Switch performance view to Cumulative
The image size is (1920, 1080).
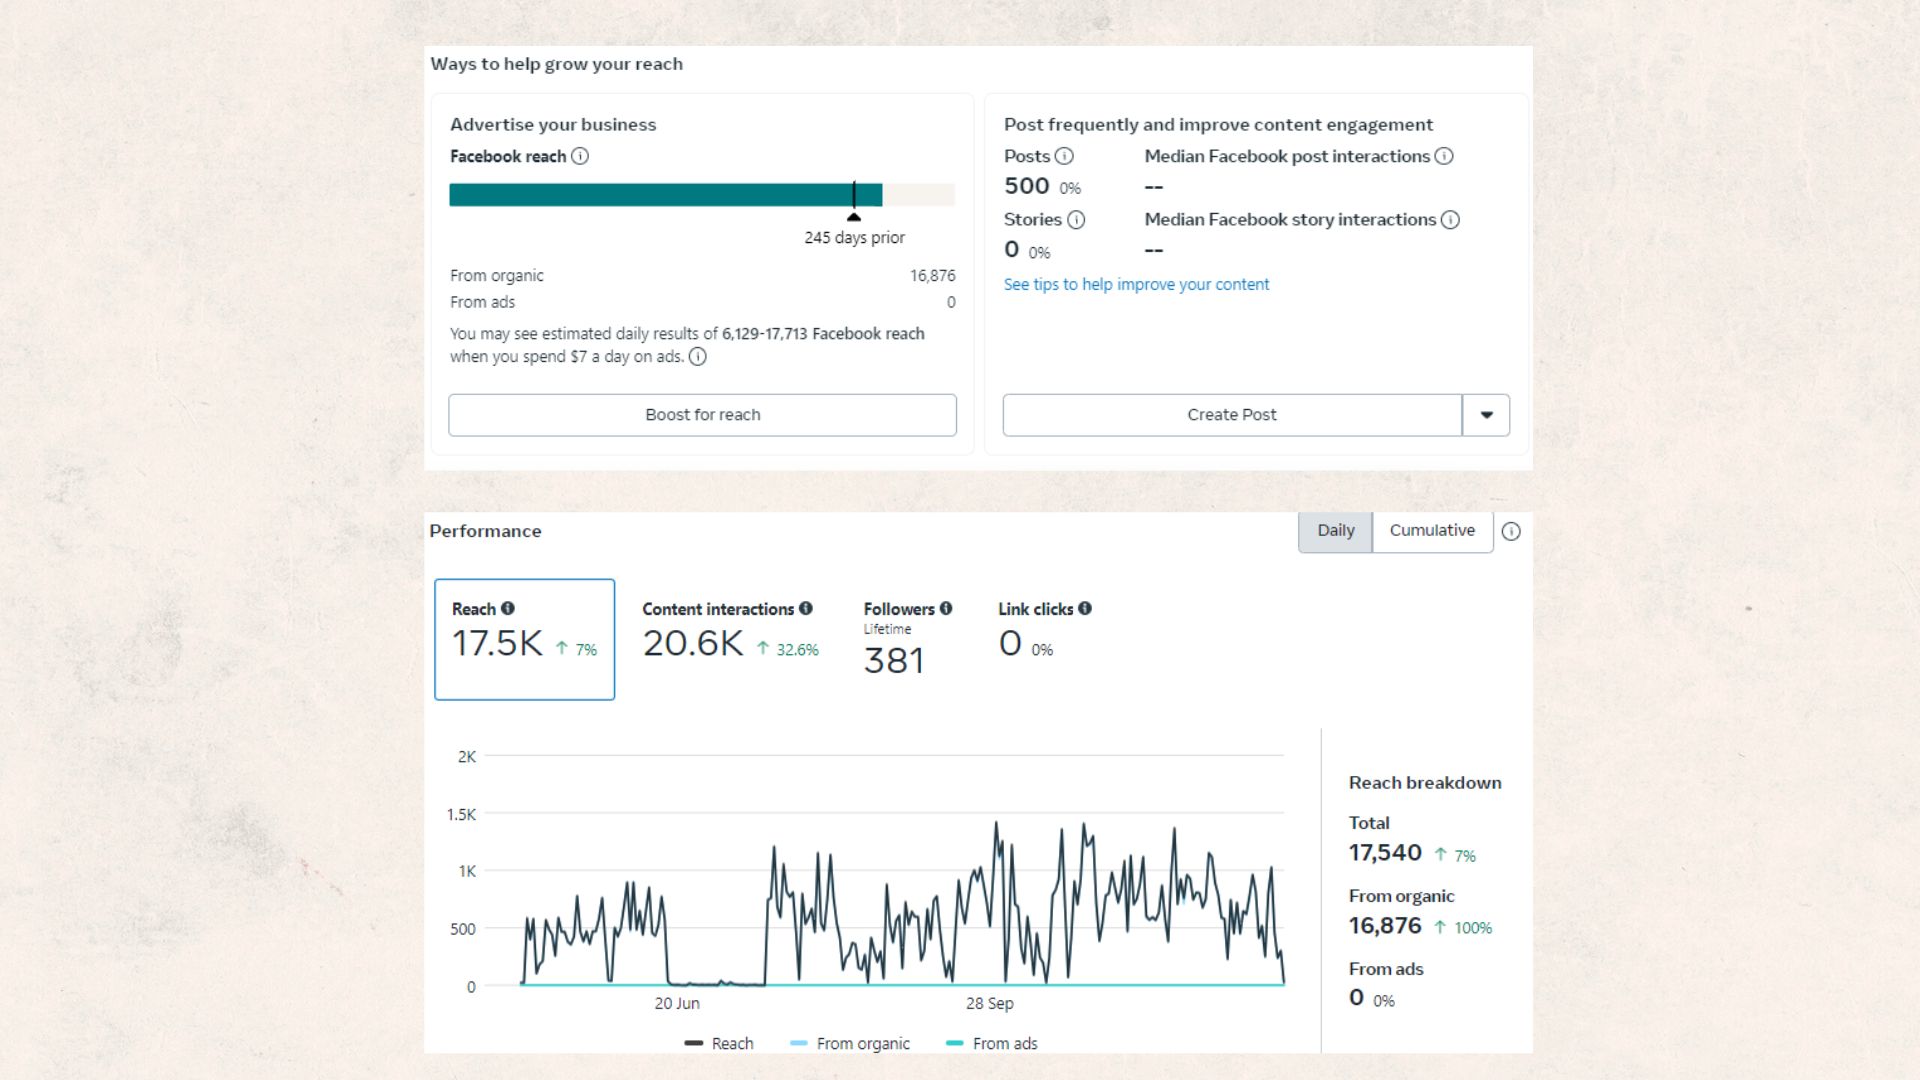pos(1432,531)
